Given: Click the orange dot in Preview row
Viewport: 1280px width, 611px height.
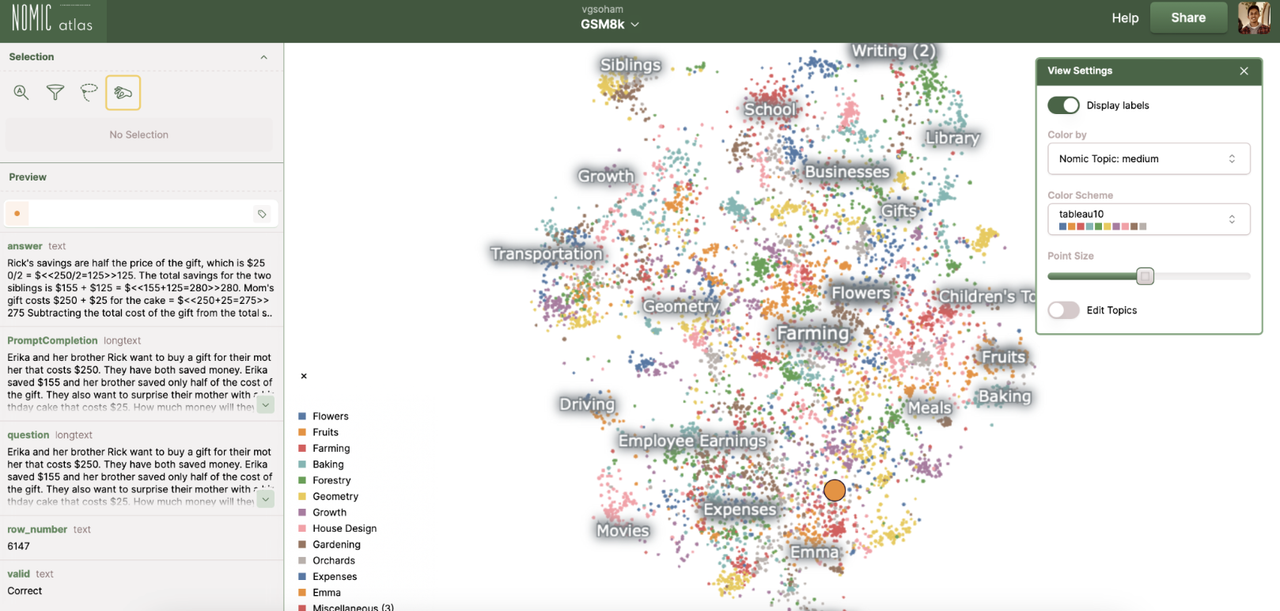Looking at the screenshot, I should coord(17,214).
